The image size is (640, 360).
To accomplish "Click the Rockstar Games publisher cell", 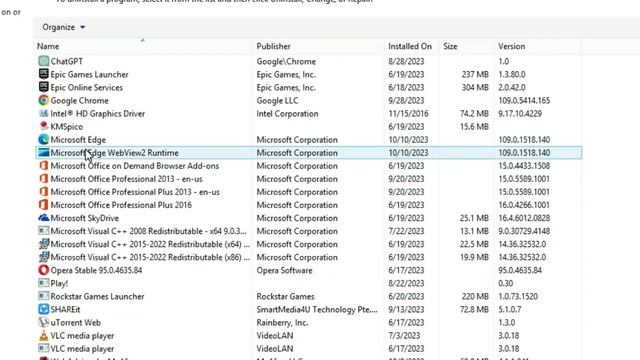I will pyautogui.click(x=285, y=296).
